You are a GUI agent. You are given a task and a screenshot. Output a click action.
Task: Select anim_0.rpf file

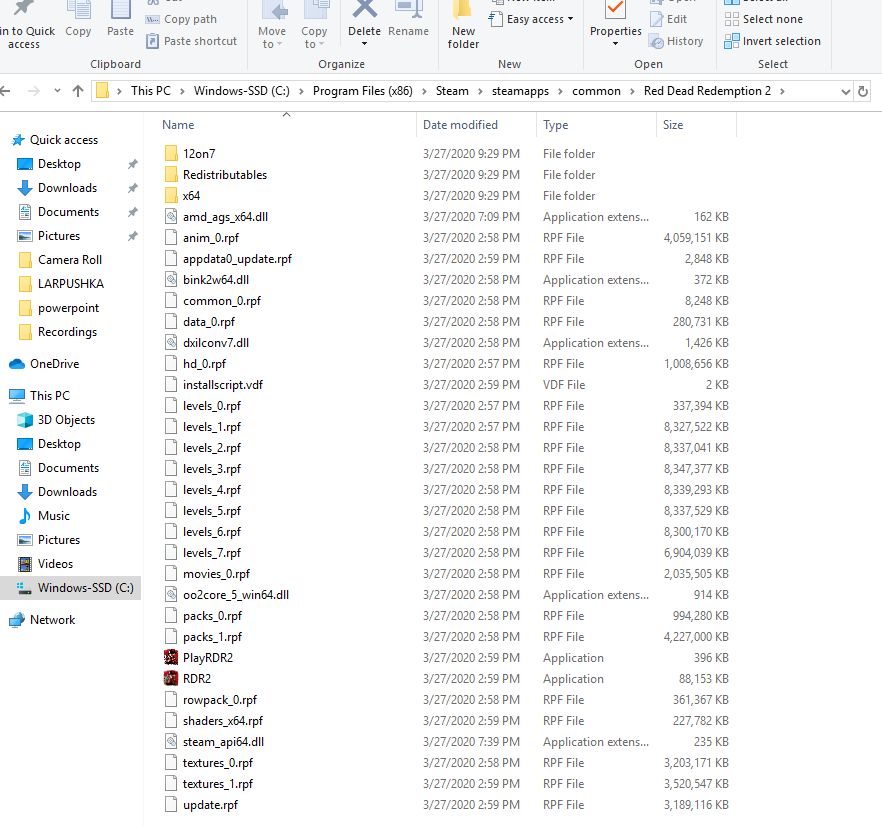click(210, 238)
